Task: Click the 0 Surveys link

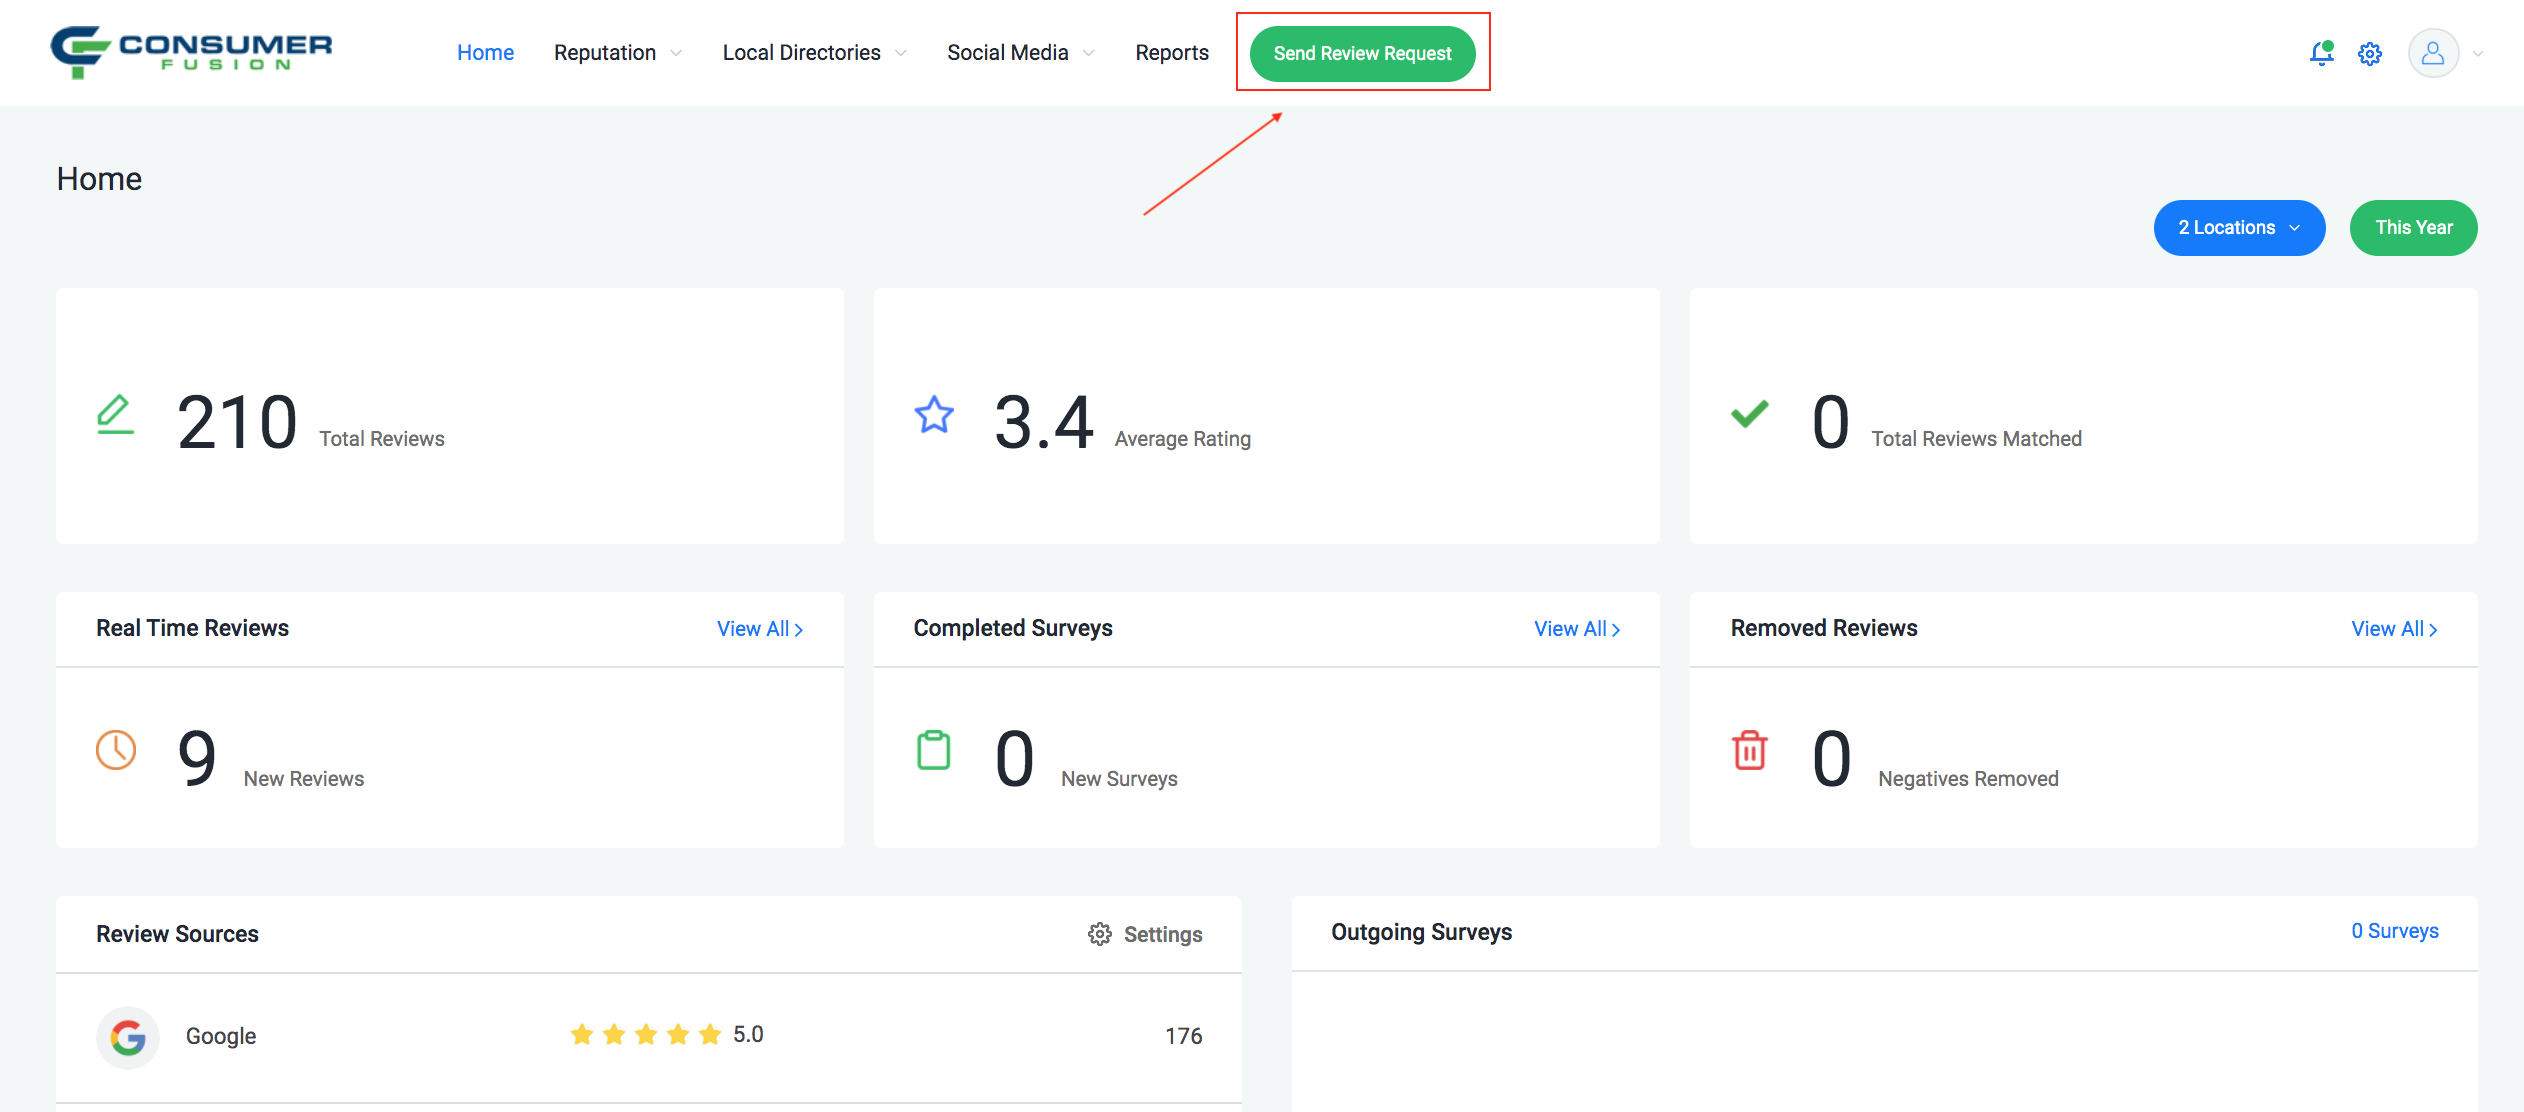Action: click(2394, 931)
